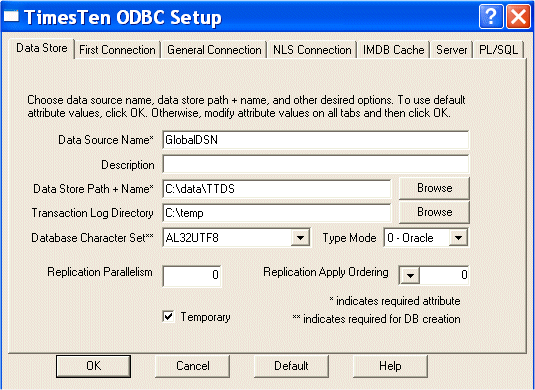The image size is (535, 390).
Task: Click the 'Replication Parallelism' label
Action: (x=100, y=272)
